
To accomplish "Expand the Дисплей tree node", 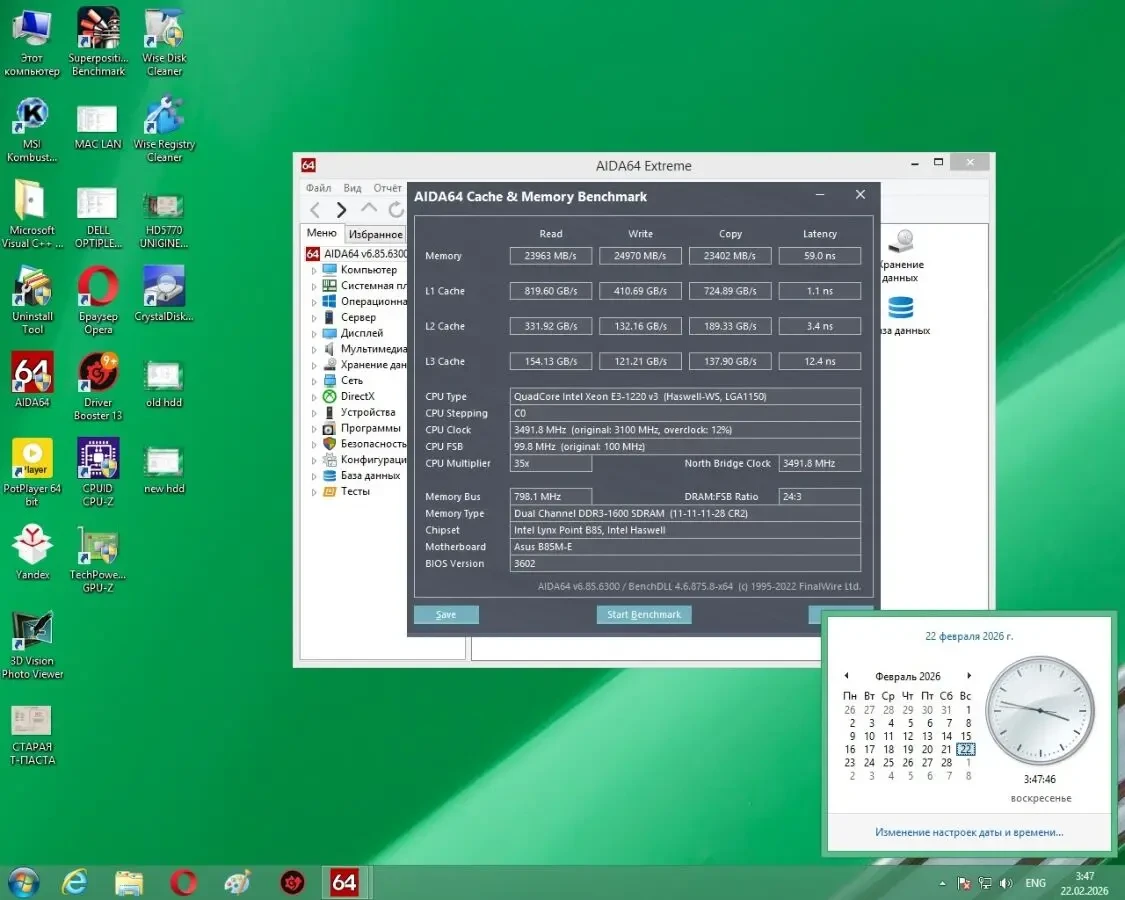I will (314, 334).
